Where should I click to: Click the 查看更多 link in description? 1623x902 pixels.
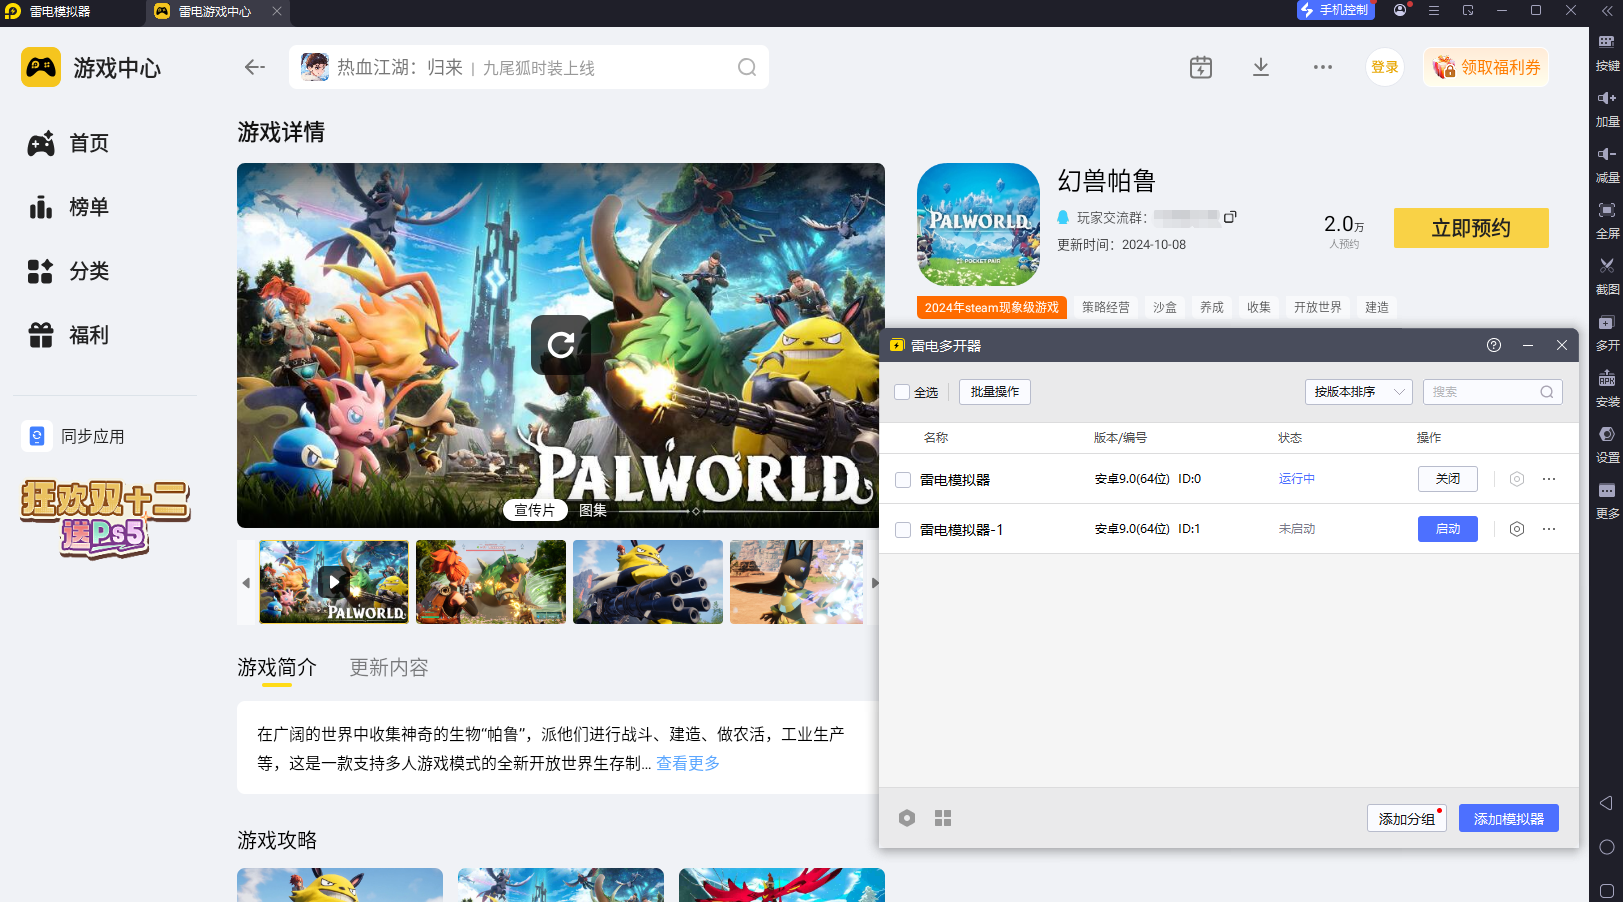pos(688,763)
